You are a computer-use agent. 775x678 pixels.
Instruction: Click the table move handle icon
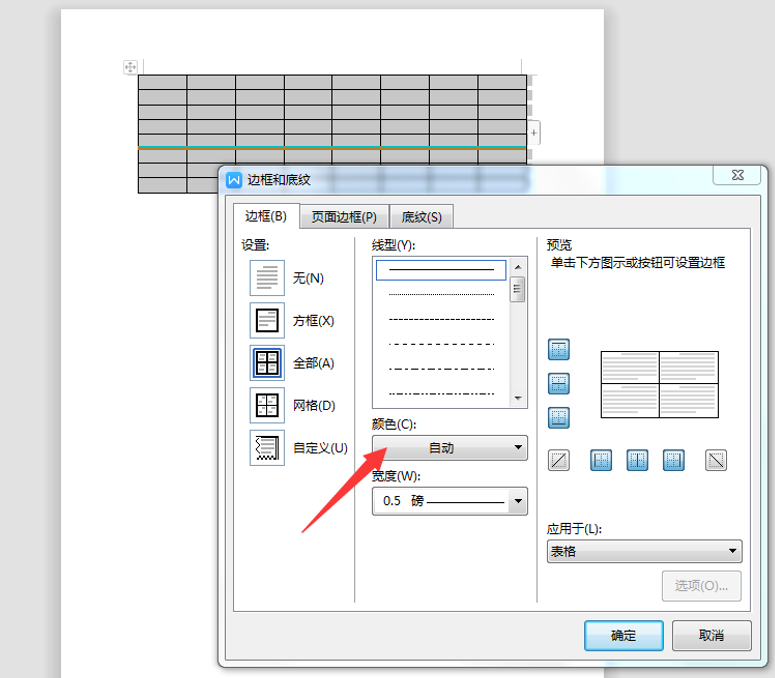click(130, 67)
